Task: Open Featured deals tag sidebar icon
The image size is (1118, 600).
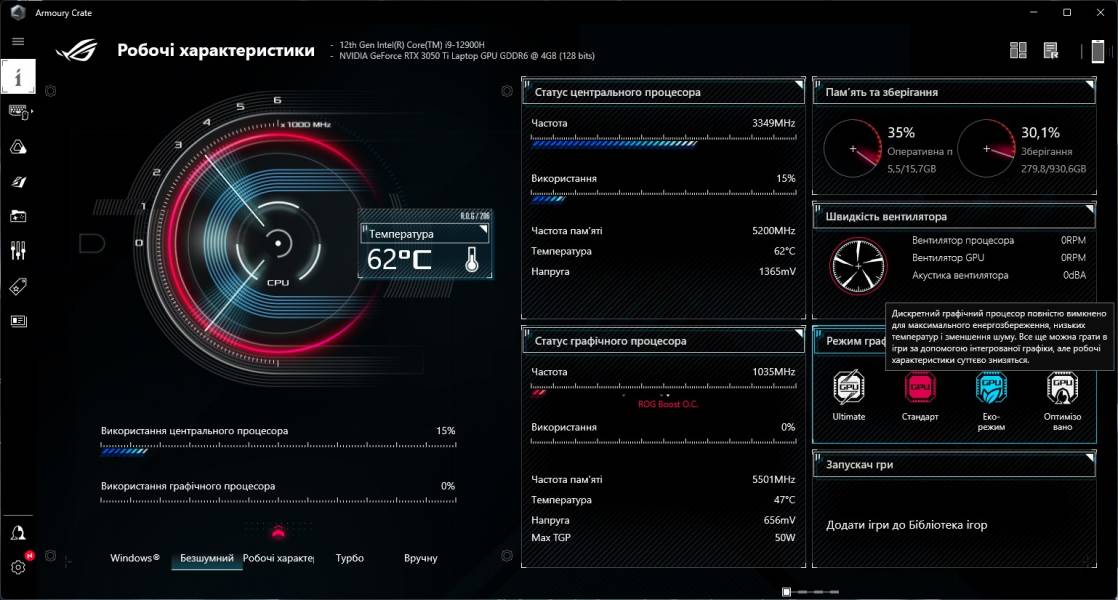Action: tap(18, 286)
